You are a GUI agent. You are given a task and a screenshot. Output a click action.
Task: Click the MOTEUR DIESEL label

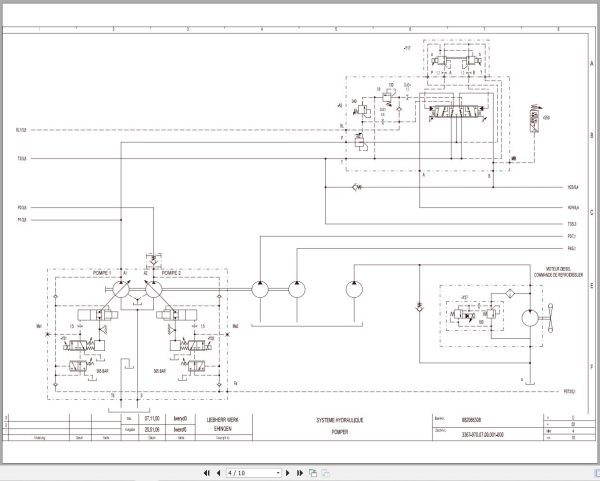(558, 269)
